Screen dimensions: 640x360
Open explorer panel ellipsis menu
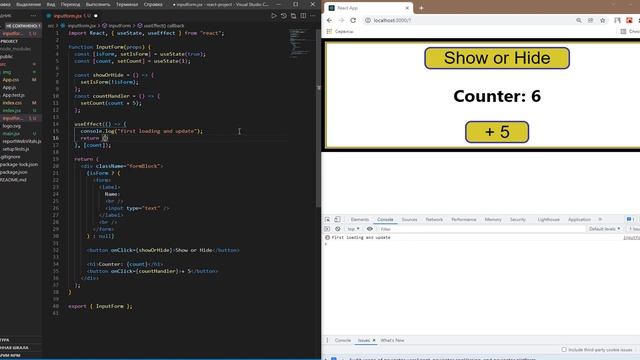tap(33, 16)
